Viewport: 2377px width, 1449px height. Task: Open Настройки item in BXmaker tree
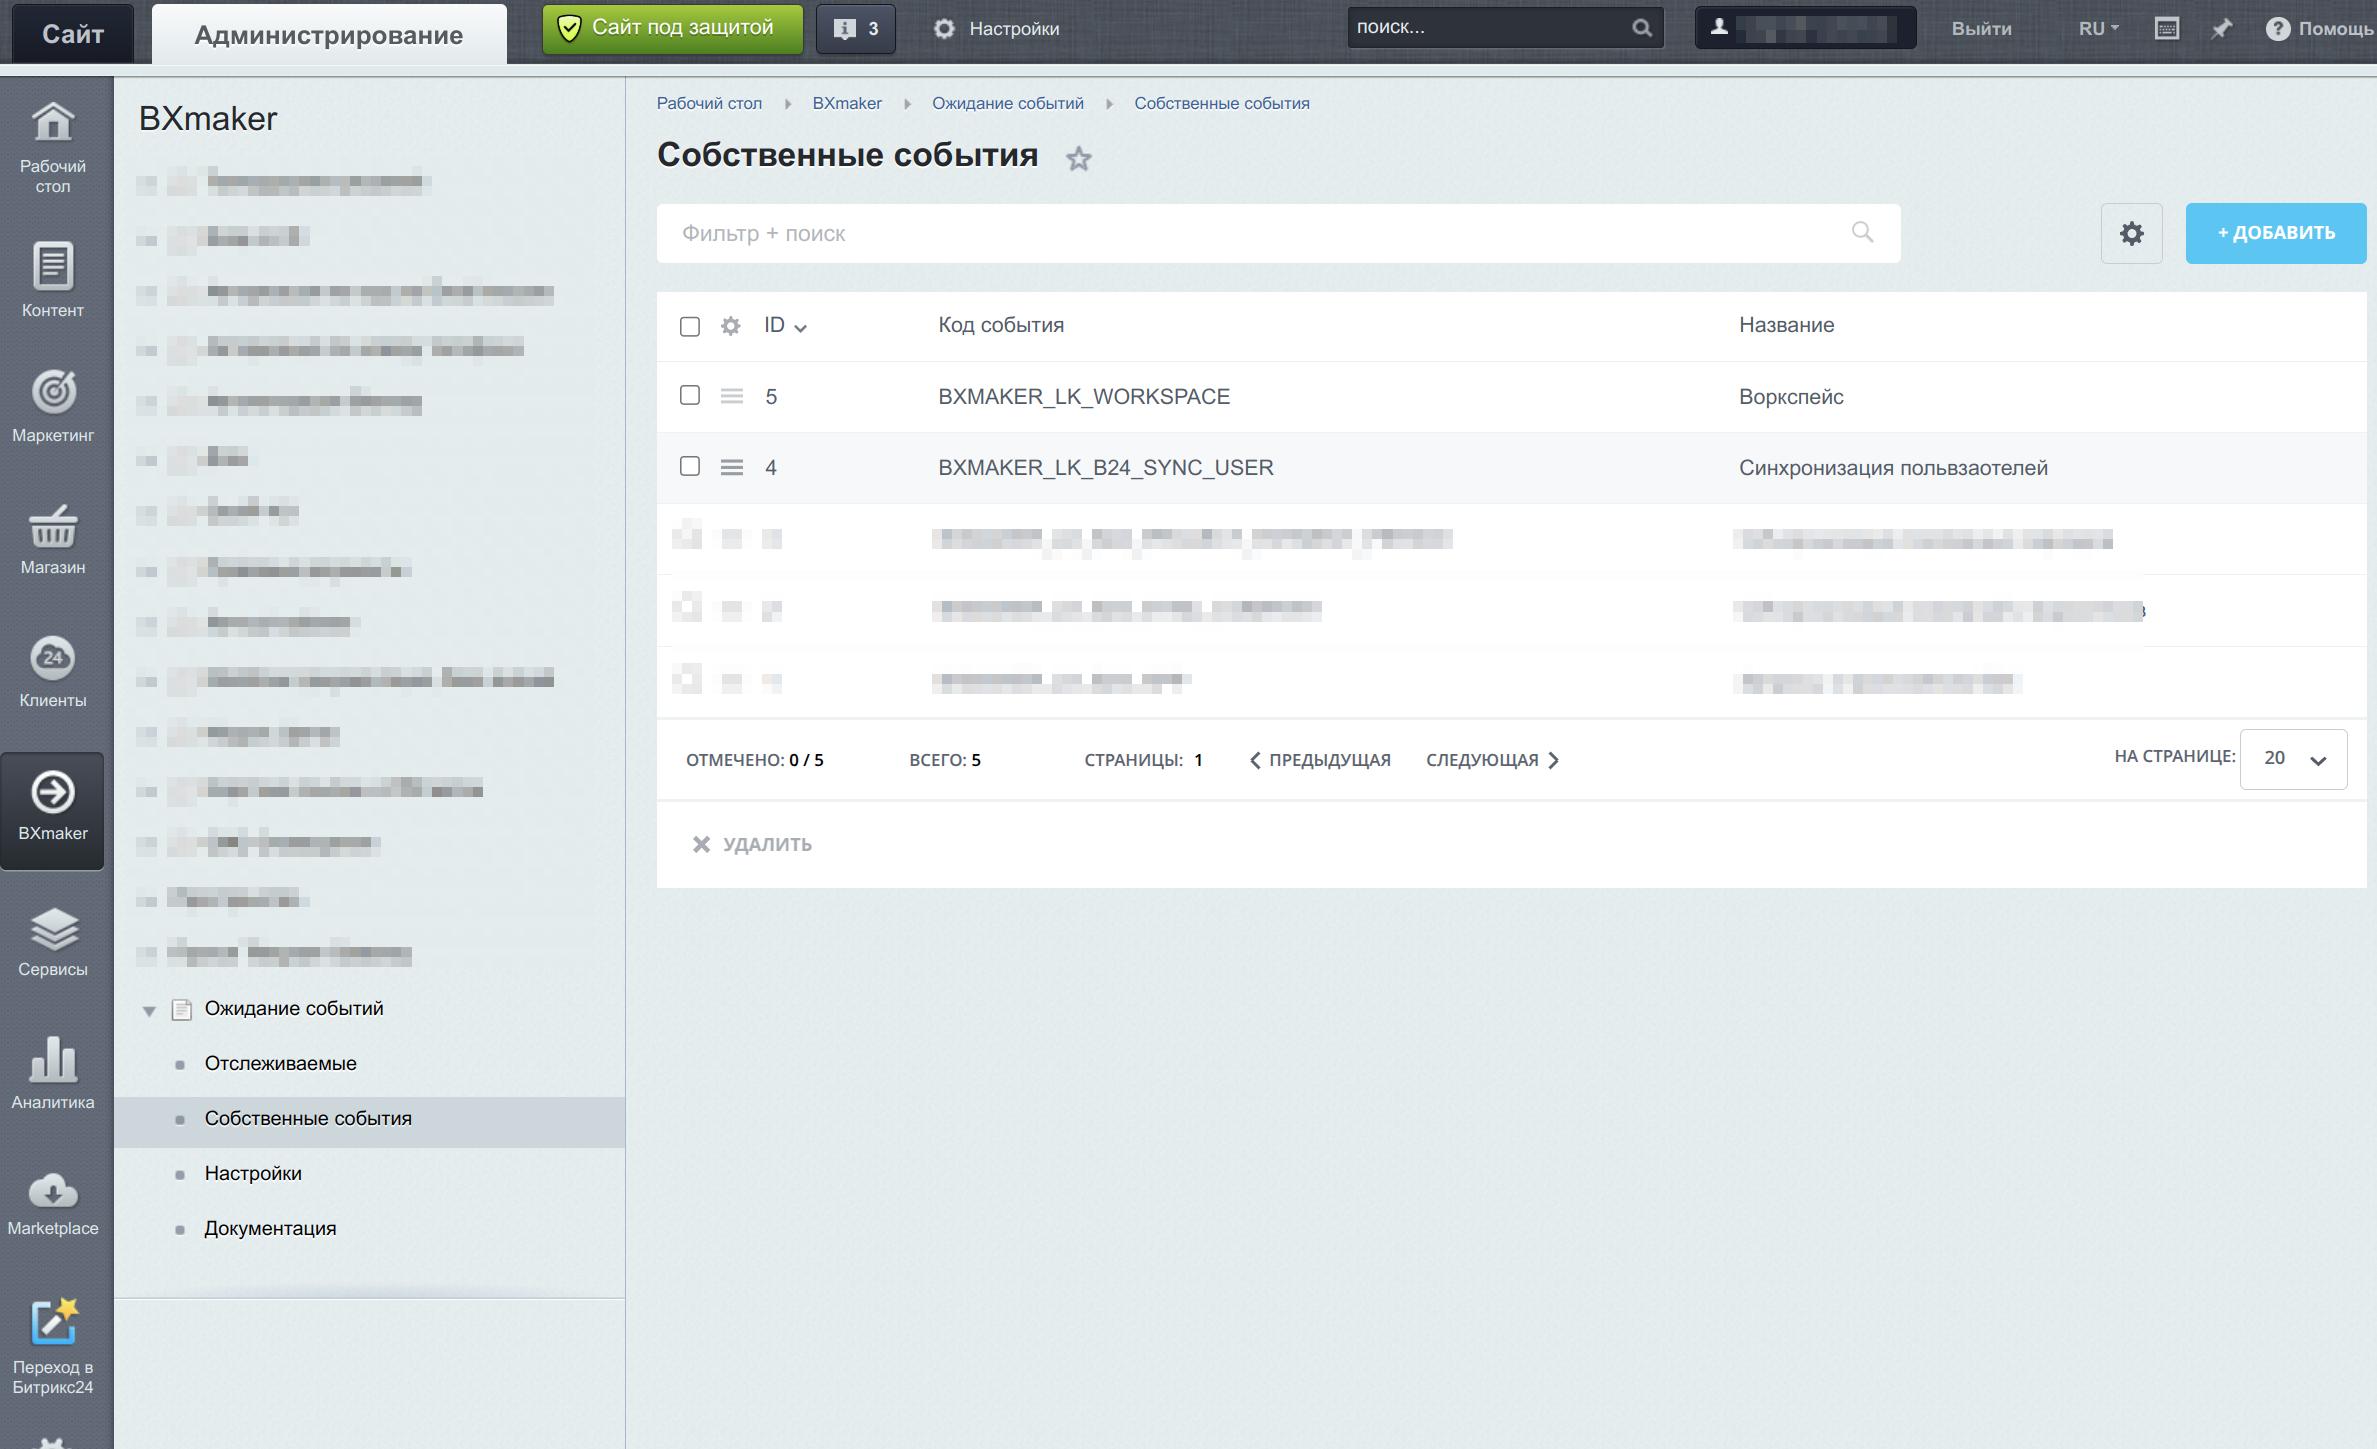click(x=253, y=1173)
